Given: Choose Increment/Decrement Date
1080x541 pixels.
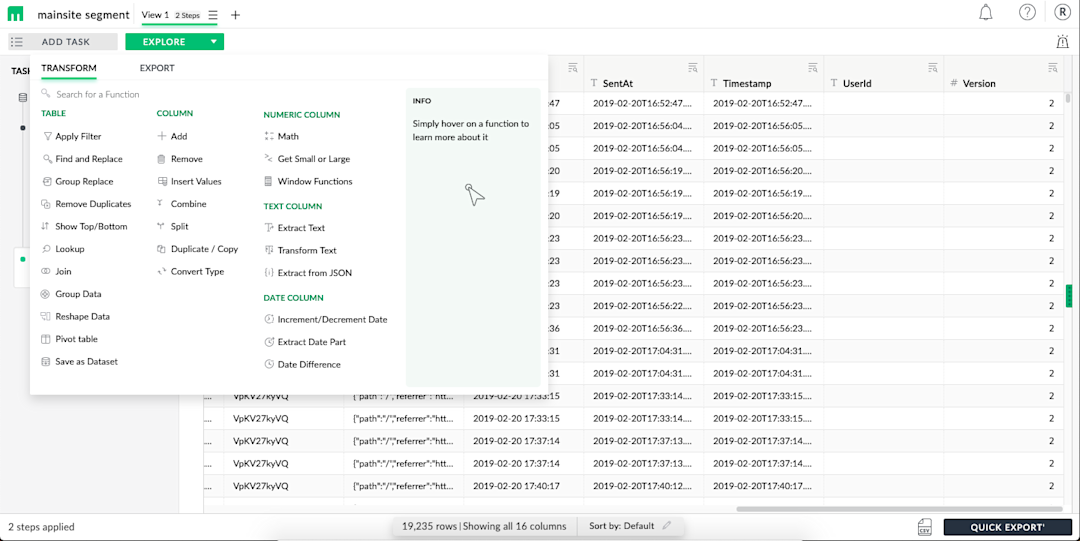Looking at the screenshot, I should pos(326,320).
